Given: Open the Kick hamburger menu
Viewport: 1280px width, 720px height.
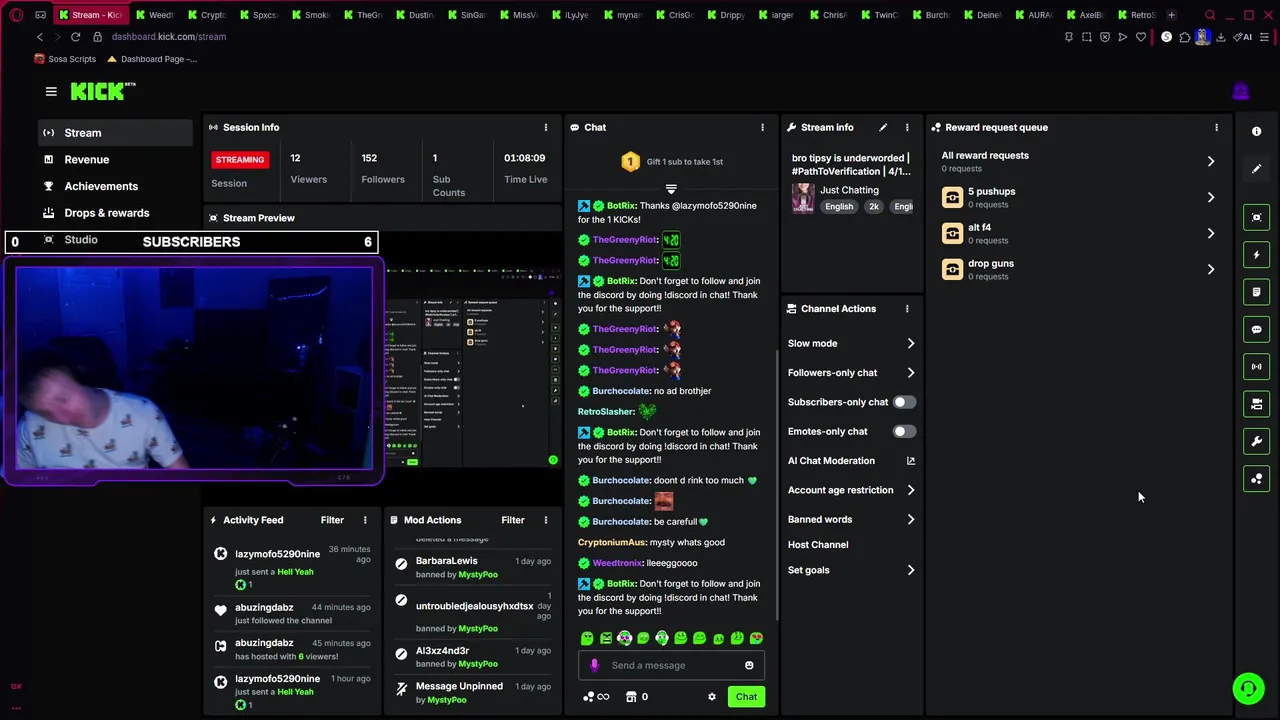Looking at the screenshot, I should tap(51, 91).
